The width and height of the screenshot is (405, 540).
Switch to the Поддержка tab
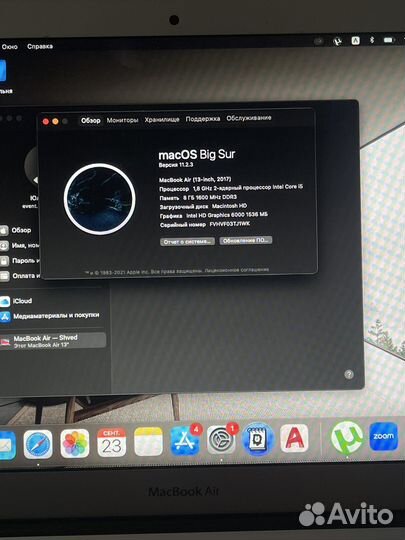[203, 119]
